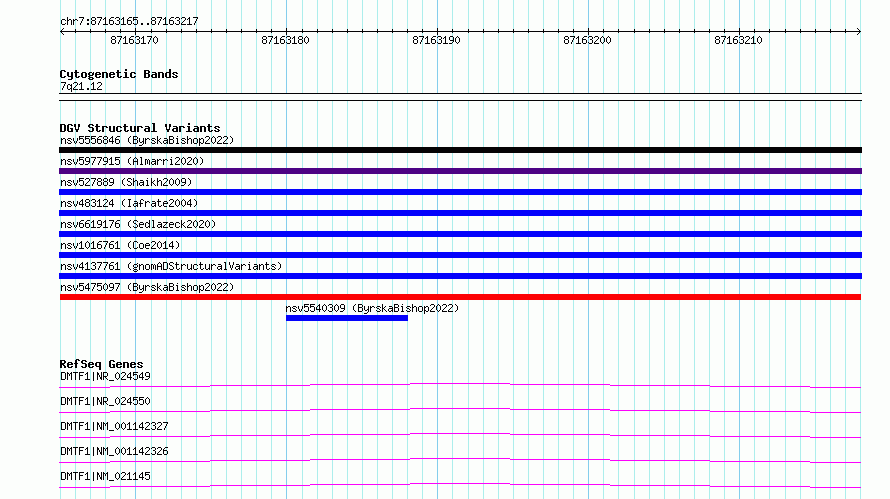Select the purple nsv5977915 variant bar
This screenshot has height=499, width=890.
(460, 171)
